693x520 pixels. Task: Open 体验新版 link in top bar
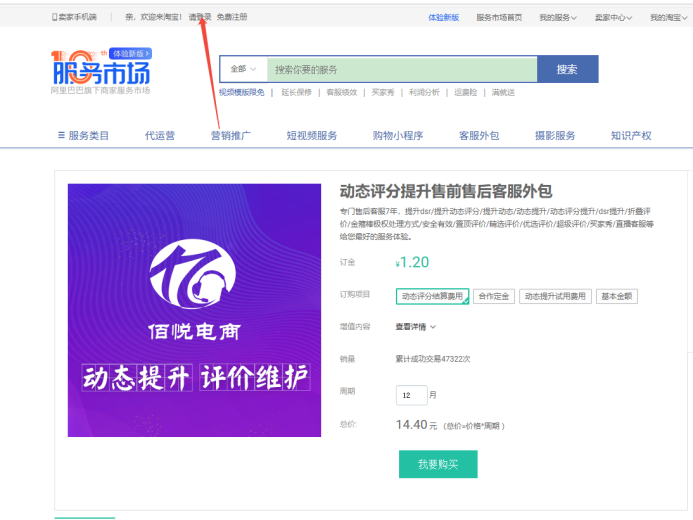tap(443, 17)
